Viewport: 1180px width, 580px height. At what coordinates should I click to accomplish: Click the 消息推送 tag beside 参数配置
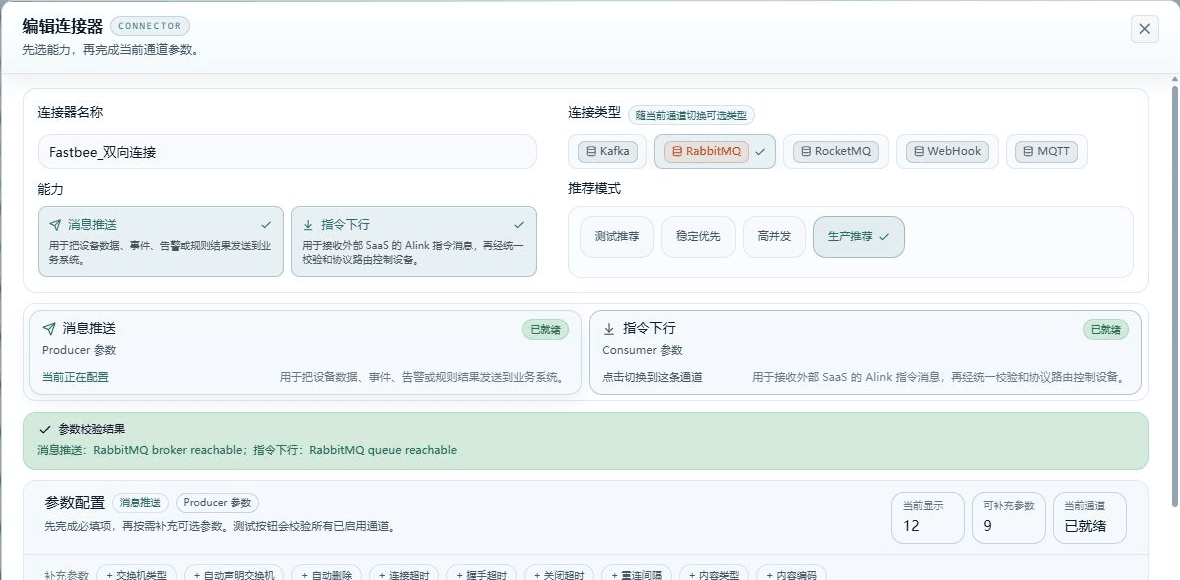[141, 503]
